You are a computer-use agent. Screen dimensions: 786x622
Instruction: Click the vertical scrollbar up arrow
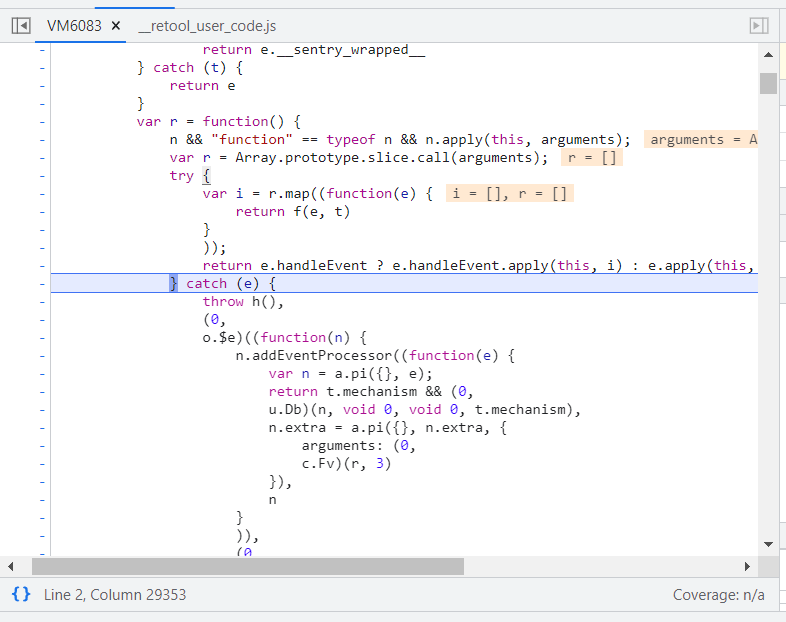pos(768,55)
